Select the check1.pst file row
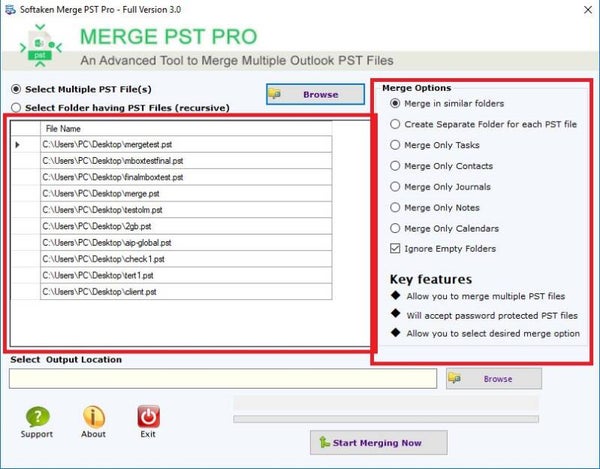This screenshot has height=469, width=600. point(186,259)
